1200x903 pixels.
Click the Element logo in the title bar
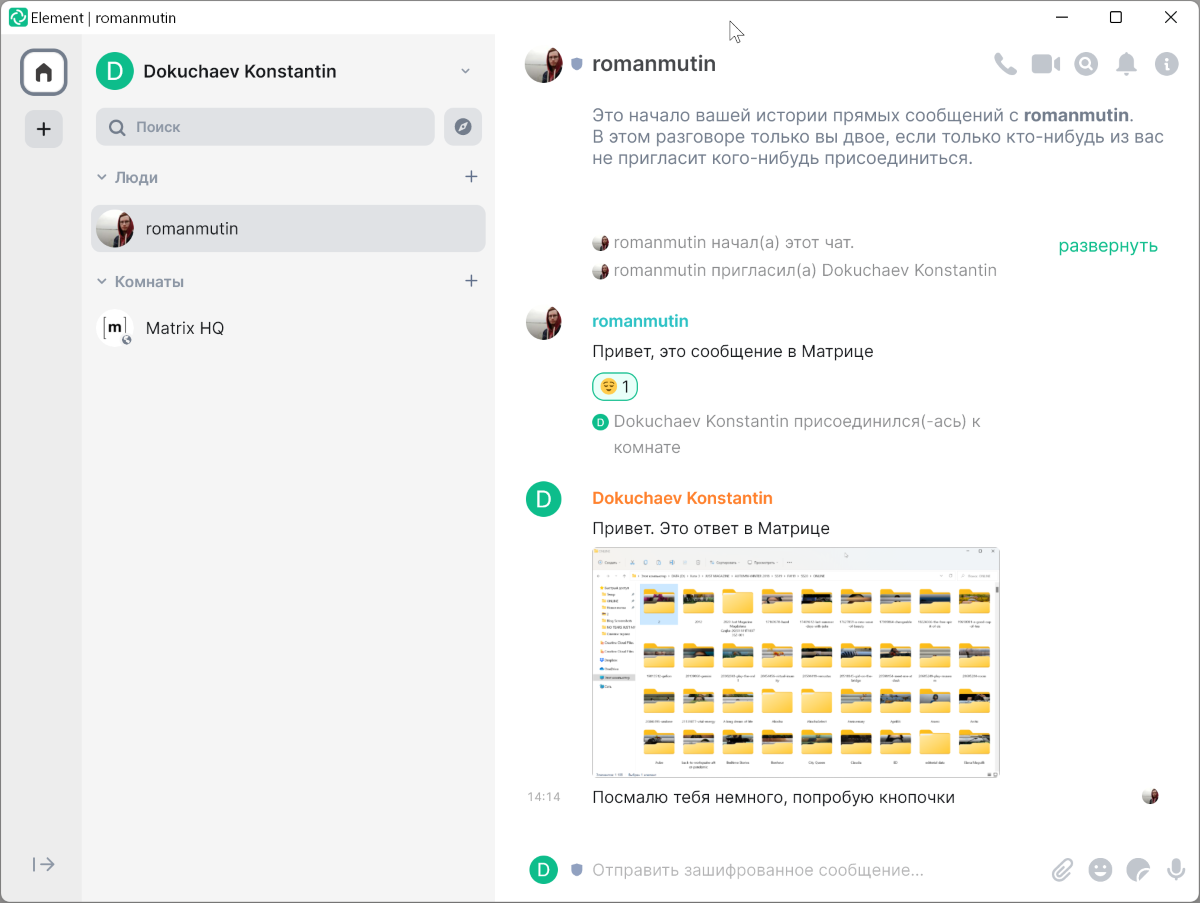pos(18,17)
